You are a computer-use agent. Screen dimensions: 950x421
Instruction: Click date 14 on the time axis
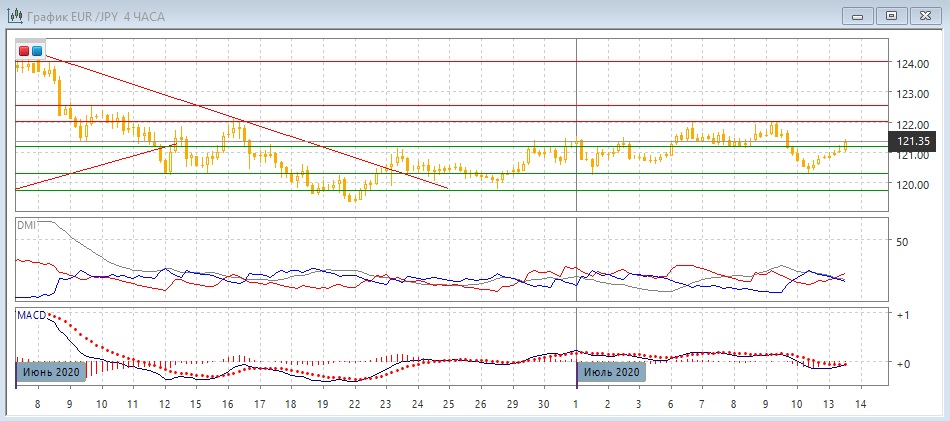(x=860, y=403)
